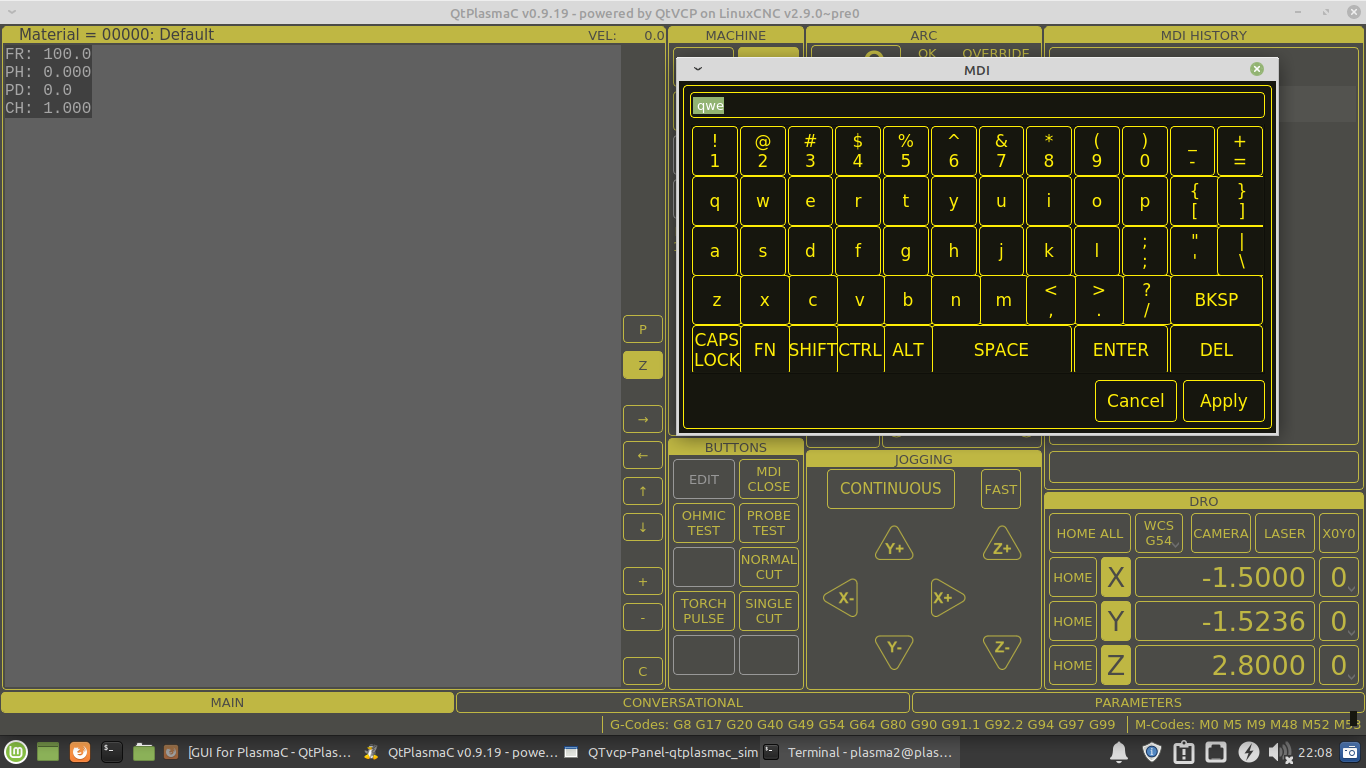Switch to PARAMETERS tab
The image size is (1366, 768).
(1138, 702)
